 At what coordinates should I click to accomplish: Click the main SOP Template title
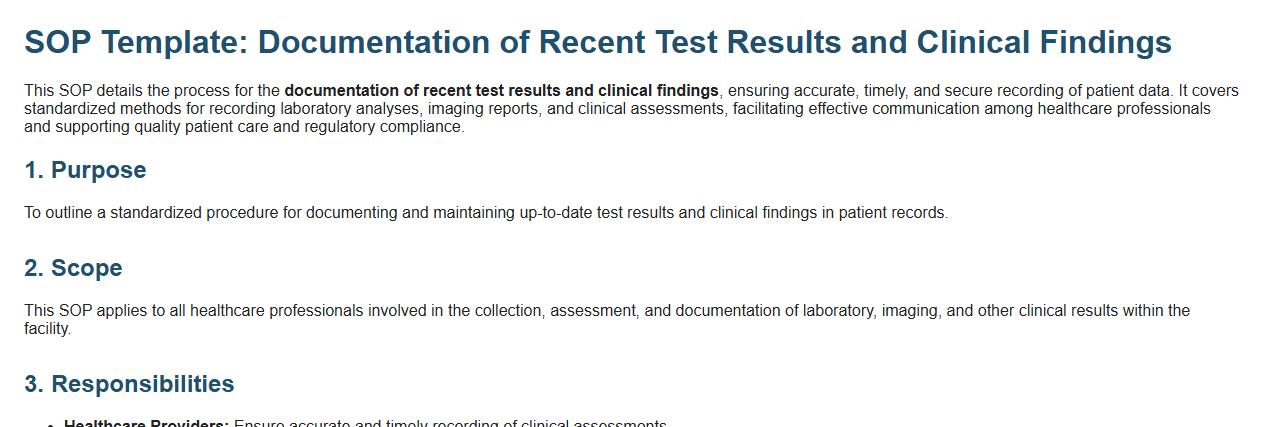coord(597,43)
